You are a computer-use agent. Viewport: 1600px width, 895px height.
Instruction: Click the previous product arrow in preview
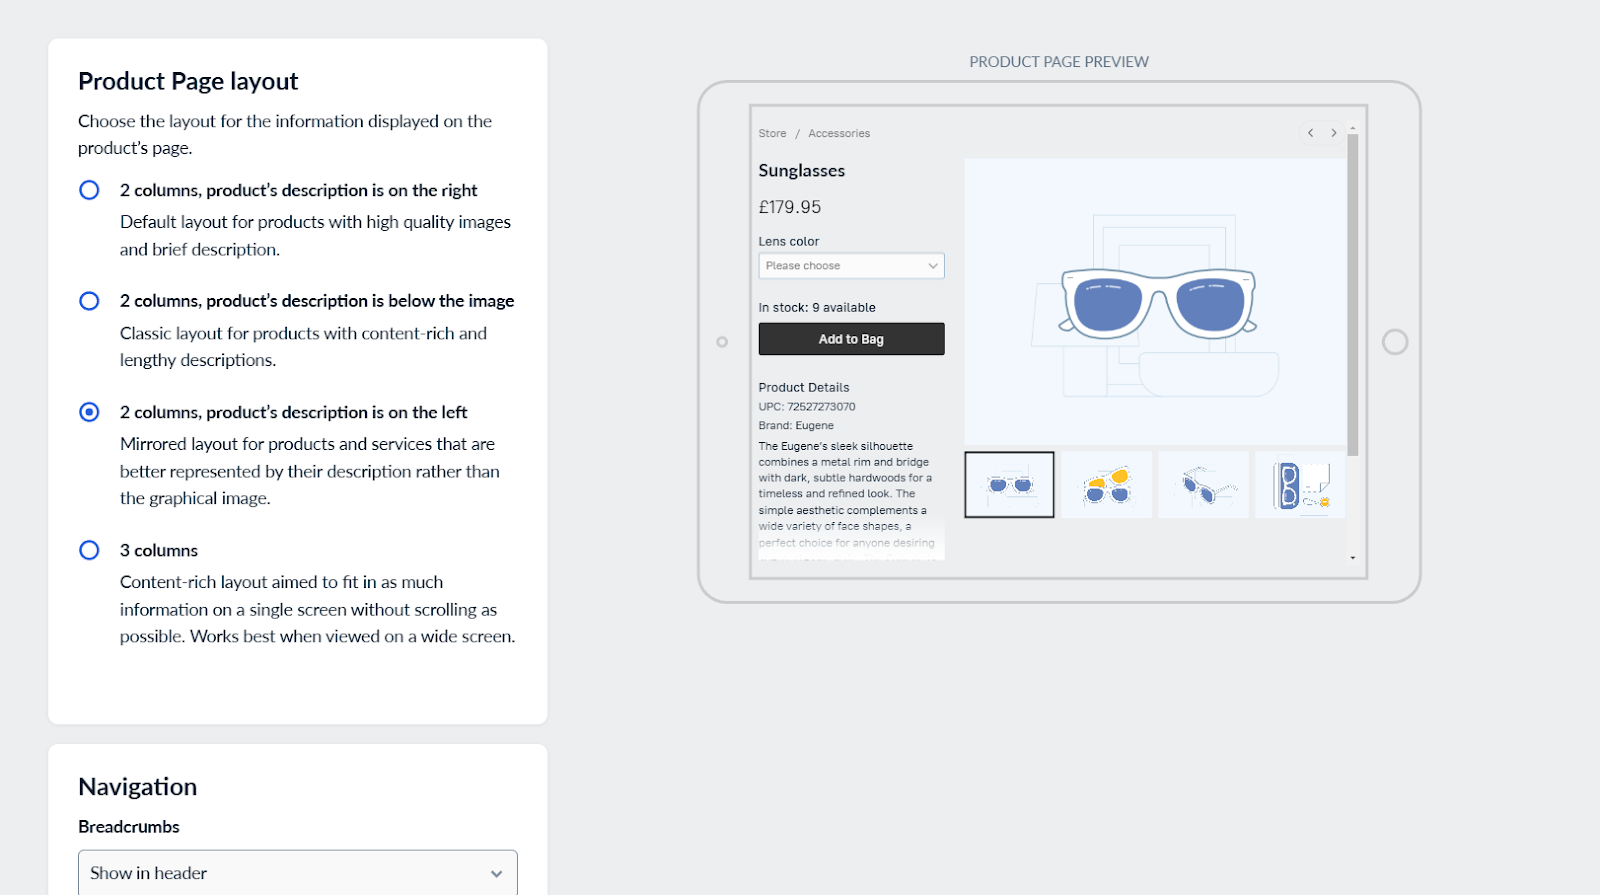(x=1310, y=133)
